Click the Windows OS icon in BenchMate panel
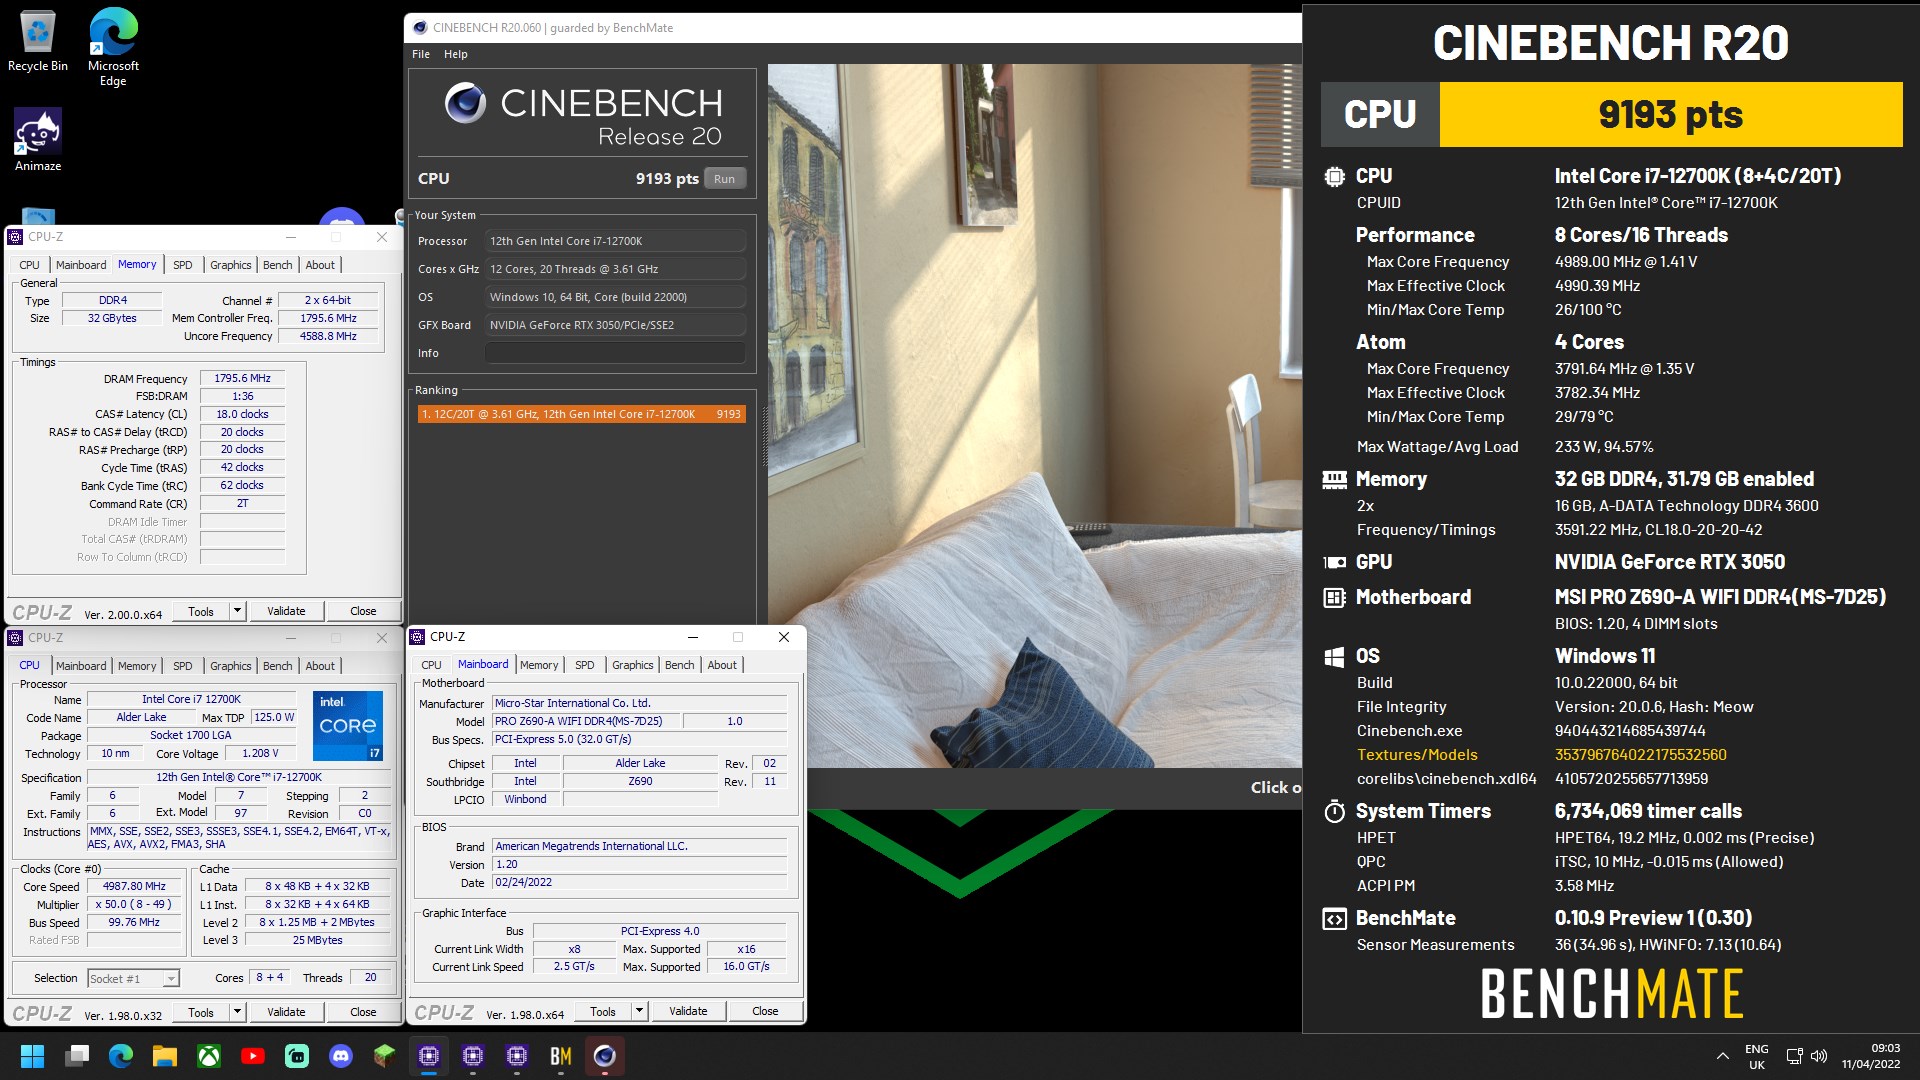 [1334, 657]
